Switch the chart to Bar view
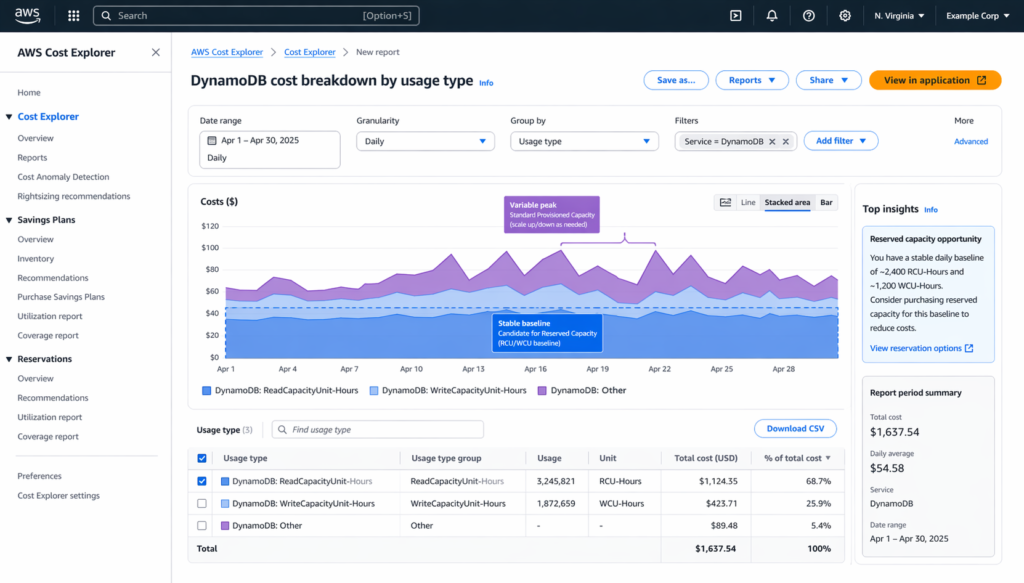 pyautogui.click(x=826, y=202)
